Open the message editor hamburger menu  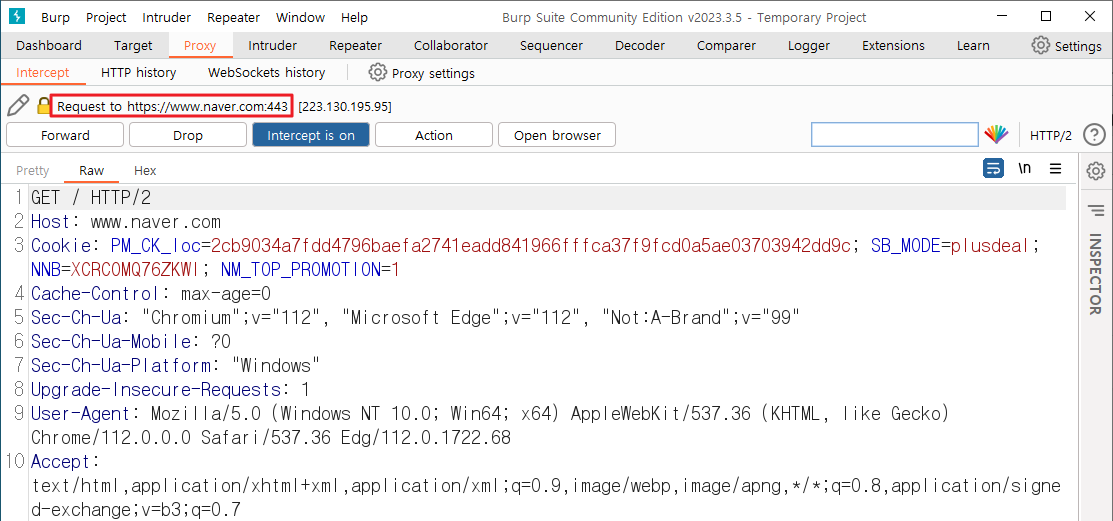(x=1056, y=169)
